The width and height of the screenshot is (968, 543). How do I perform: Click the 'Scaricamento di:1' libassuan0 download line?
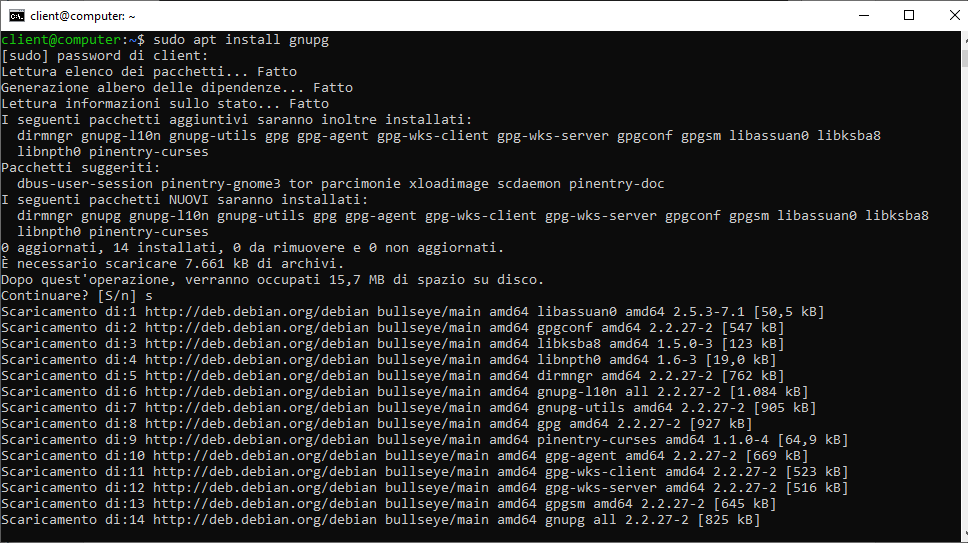point(412,312)
